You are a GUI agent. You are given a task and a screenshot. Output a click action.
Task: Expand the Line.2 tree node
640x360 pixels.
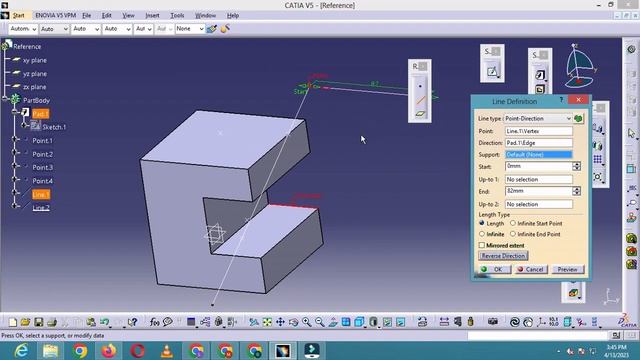pos(15,206)
